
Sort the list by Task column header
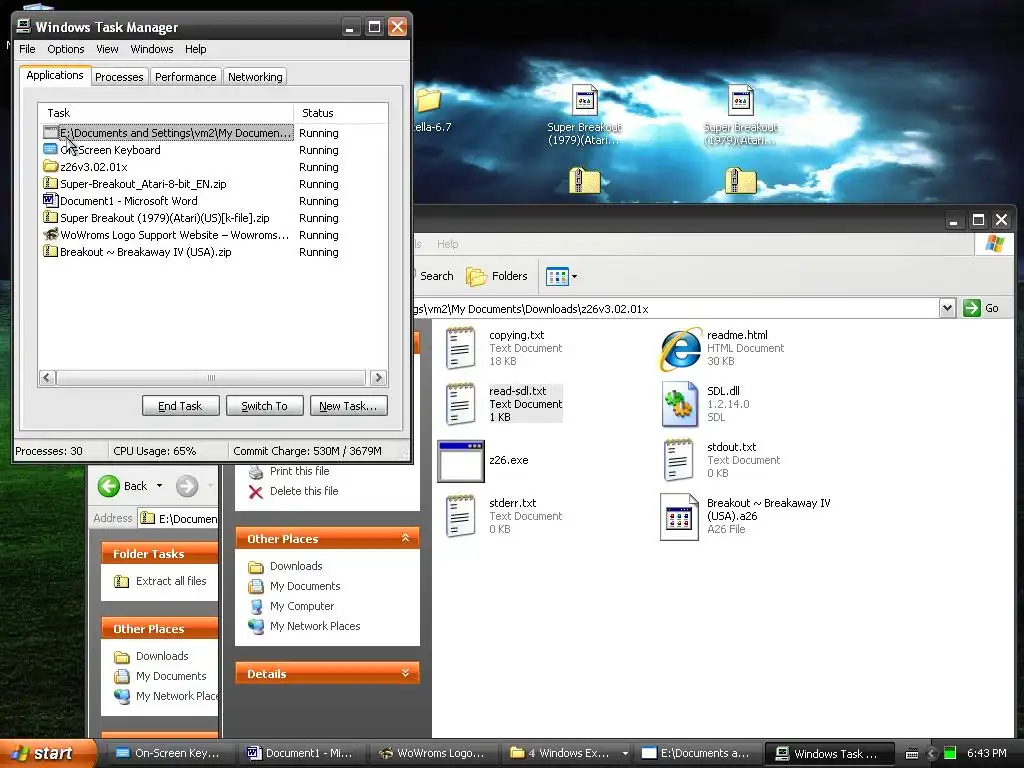point(166,113)
